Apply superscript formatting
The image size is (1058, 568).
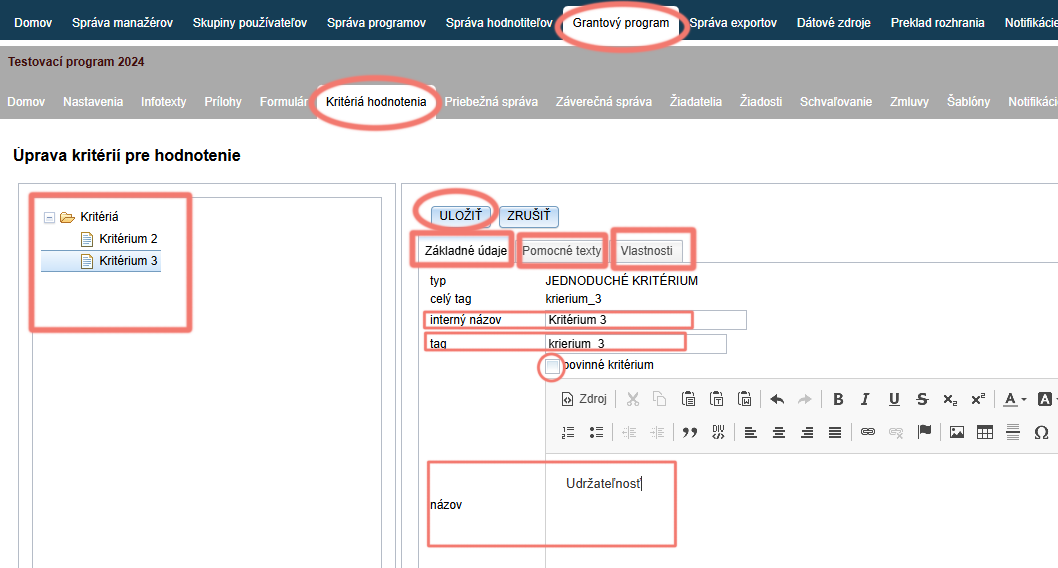(x=978, y=399)
